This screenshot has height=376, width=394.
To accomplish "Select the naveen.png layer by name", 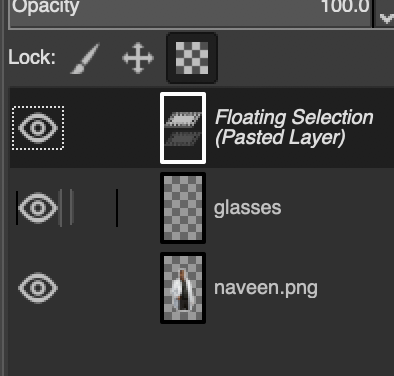I will point(266,288).
